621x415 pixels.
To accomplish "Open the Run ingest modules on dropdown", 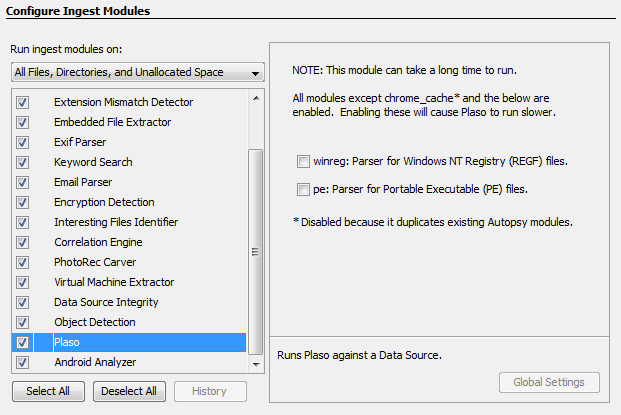I will [x=137, y=72].
